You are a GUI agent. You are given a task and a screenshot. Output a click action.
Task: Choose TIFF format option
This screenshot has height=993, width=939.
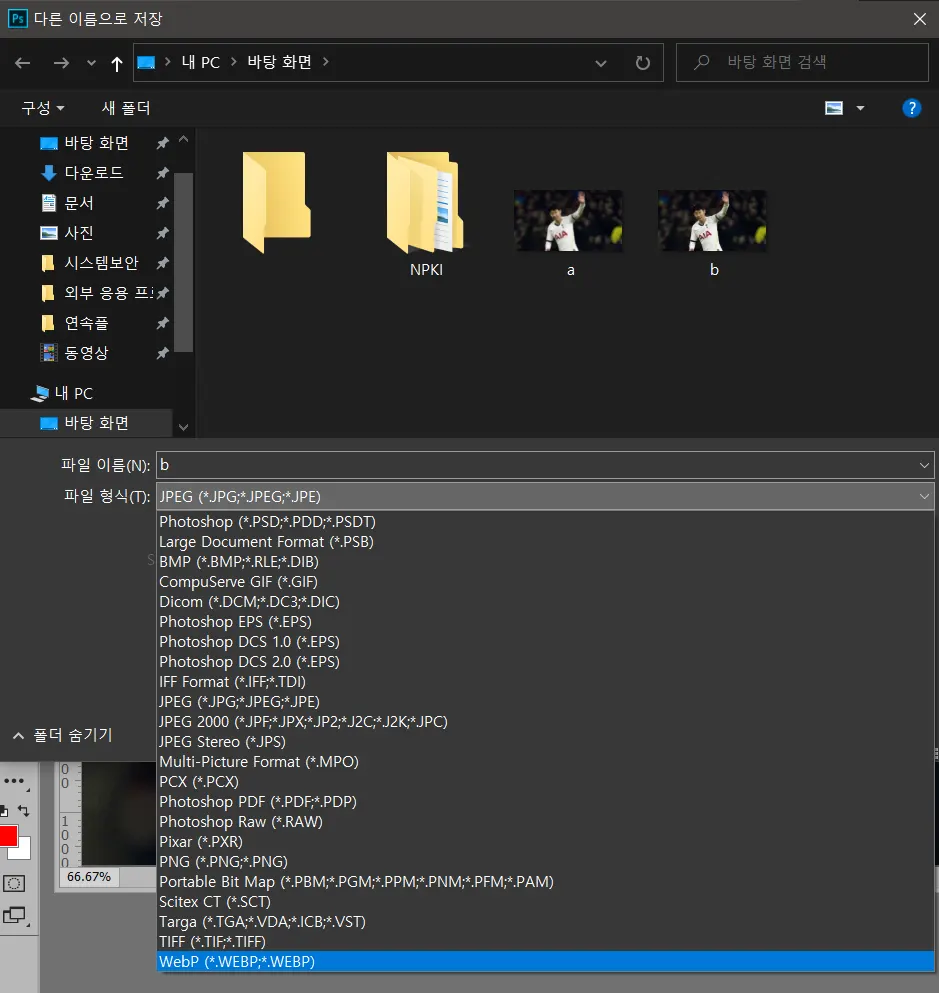click(x=545, y=942)
